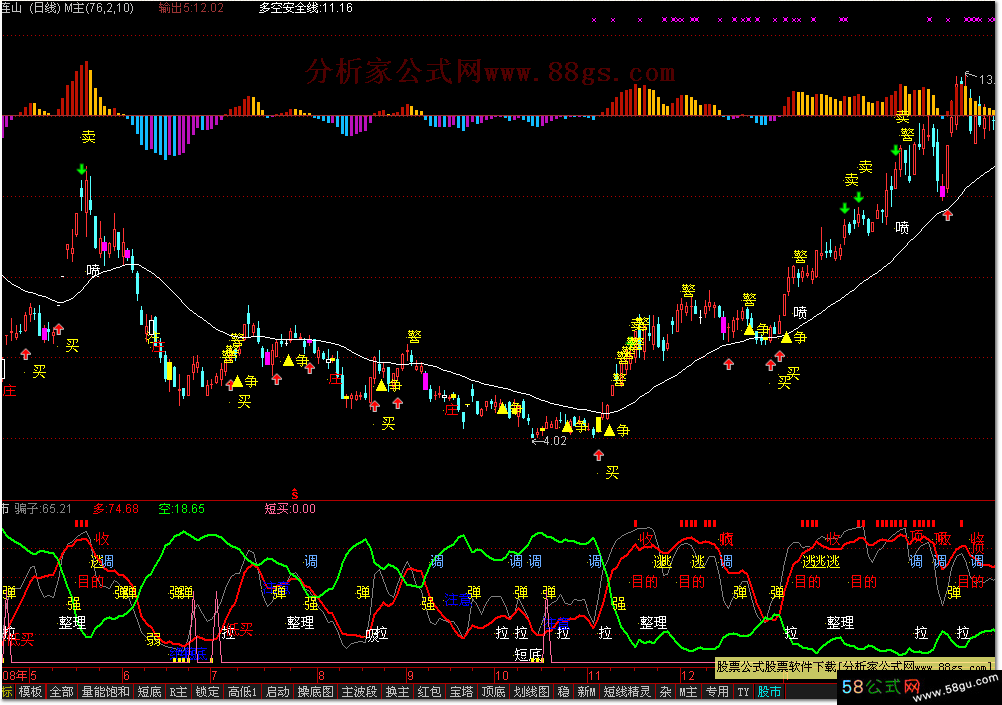Image resolution: width=1002 pixels, height=705 pixels.
Task: Jump to month 7 on time axis
Action: point(214,675)
